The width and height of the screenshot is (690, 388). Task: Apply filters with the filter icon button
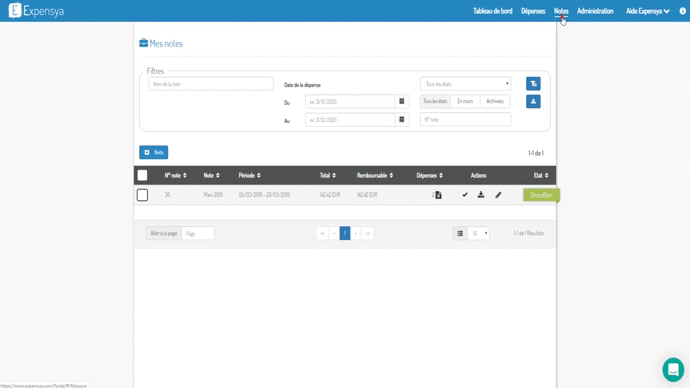(533, 84)
